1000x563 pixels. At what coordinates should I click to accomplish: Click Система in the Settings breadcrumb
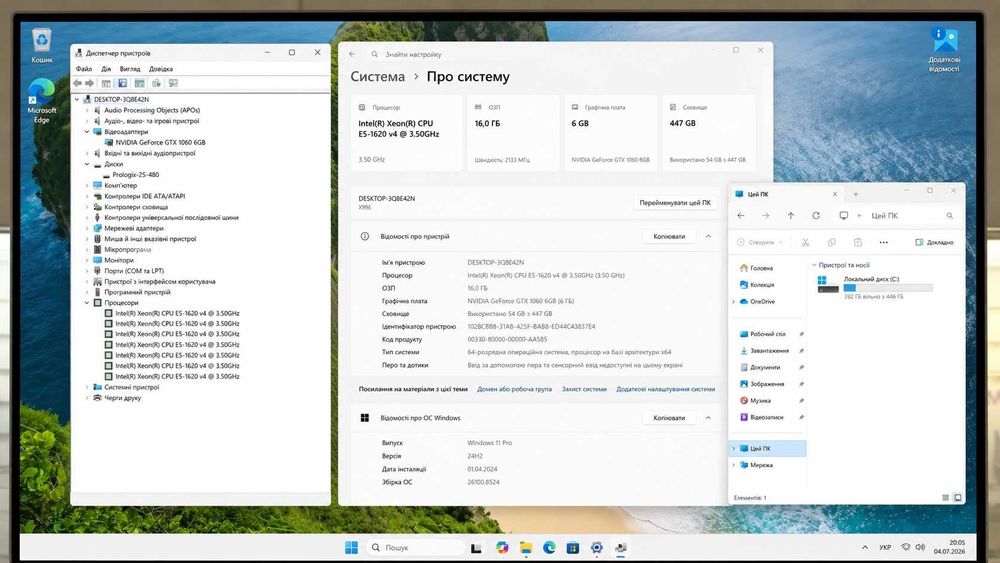click(x=378, y=77)
